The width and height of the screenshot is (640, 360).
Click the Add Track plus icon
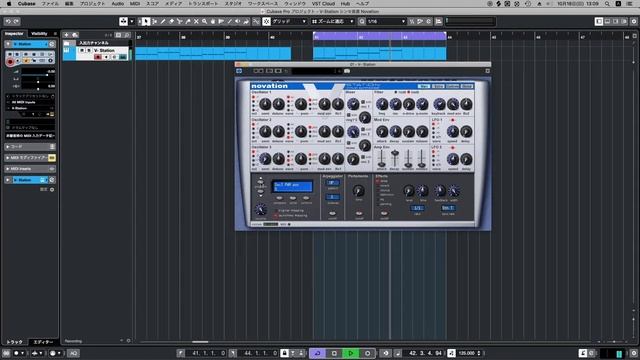(x=67, y=35)
